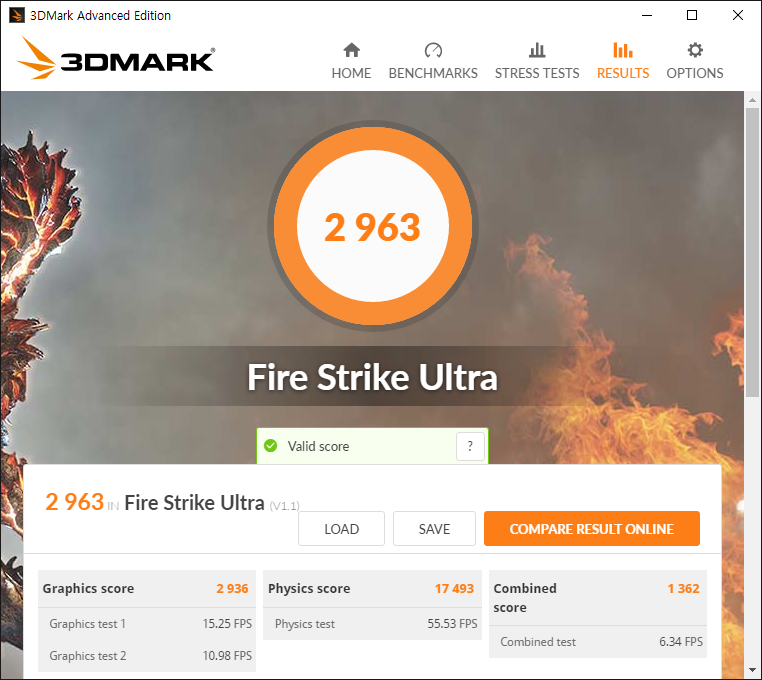762x680 pixels.
Task: Click the LOAD result button
Action: [x=341, y=528]
